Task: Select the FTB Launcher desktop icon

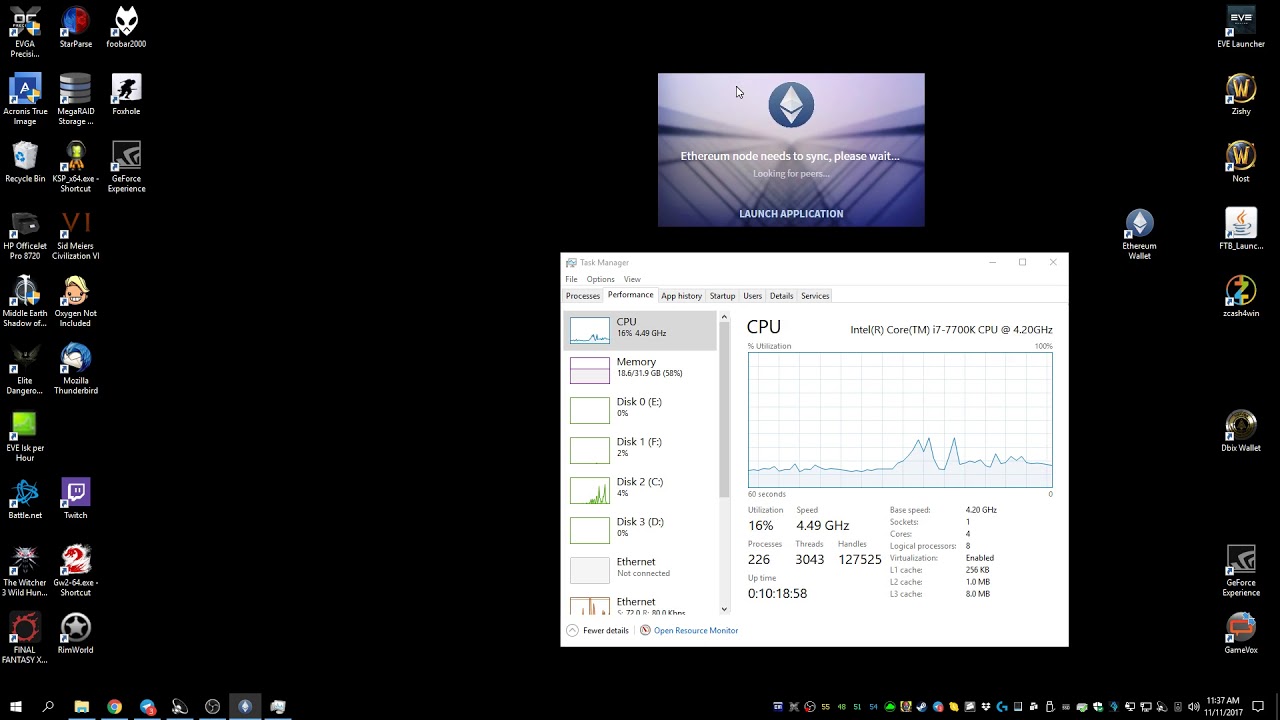Action: pos(1241,230)
